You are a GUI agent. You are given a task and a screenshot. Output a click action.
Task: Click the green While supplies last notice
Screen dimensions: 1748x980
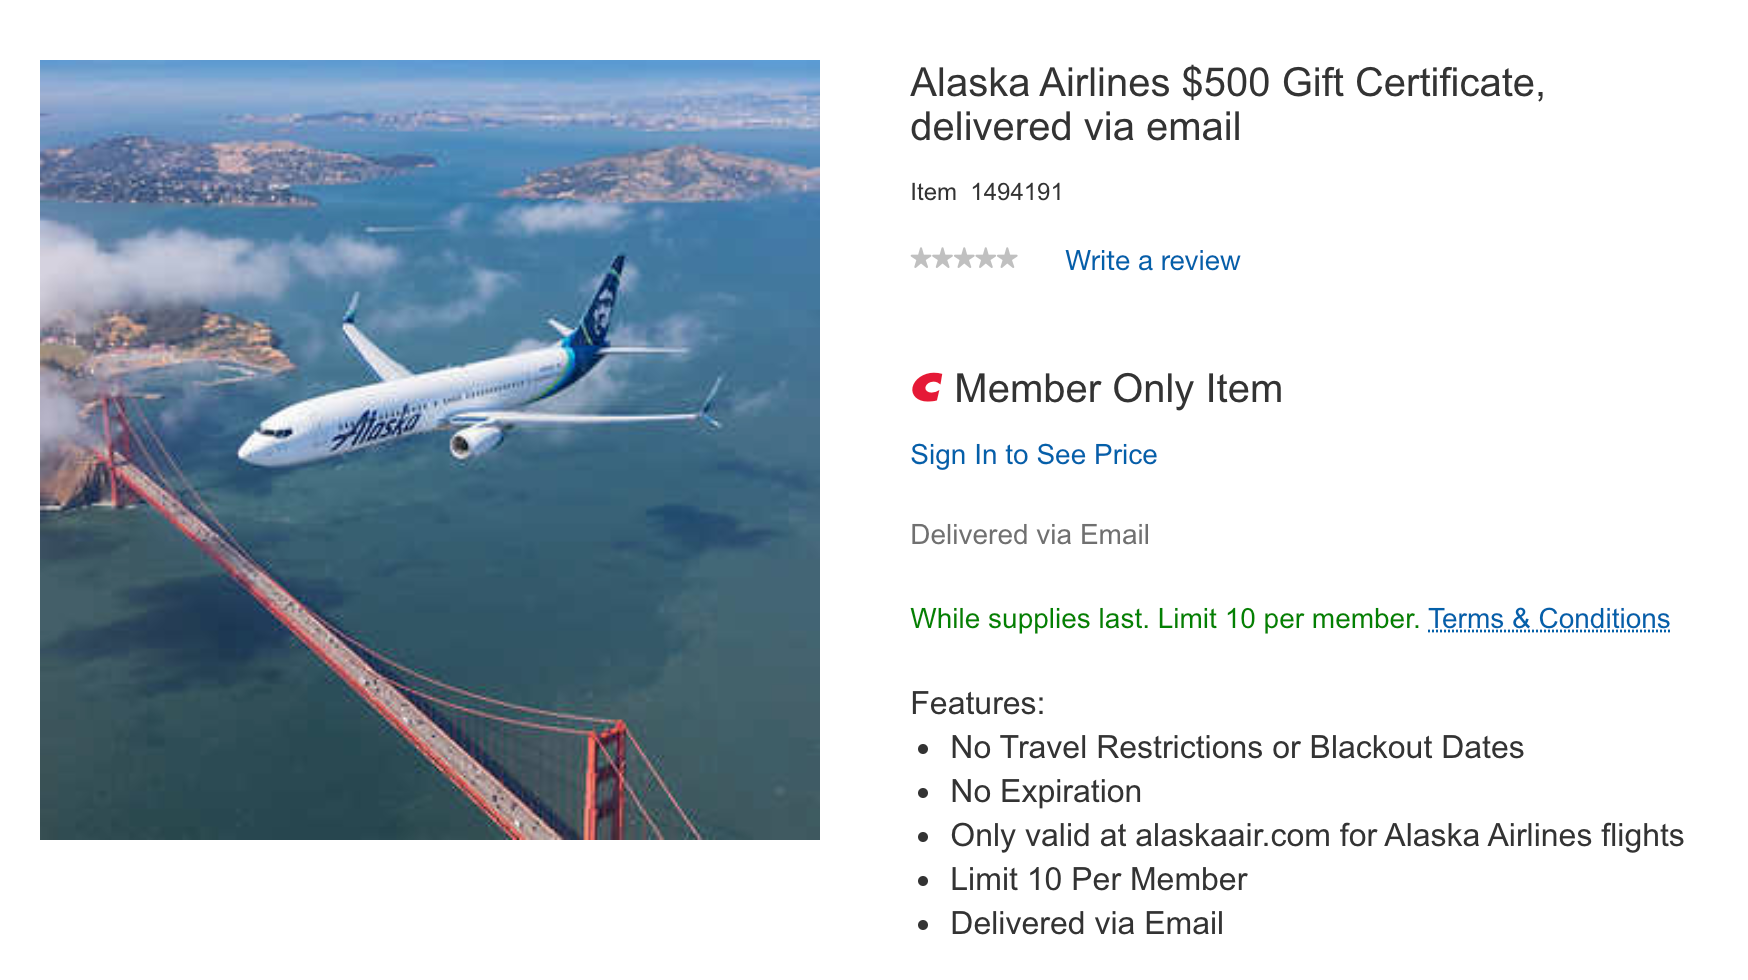pyautogui.click(x=1164, y=619)
